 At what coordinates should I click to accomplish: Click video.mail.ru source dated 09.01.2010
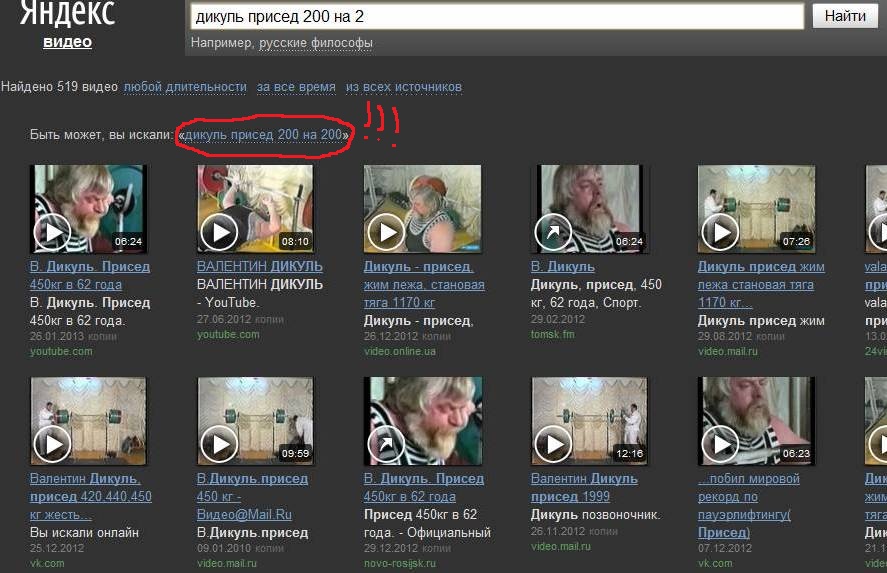pyautogui.click(x=226, y=563)
